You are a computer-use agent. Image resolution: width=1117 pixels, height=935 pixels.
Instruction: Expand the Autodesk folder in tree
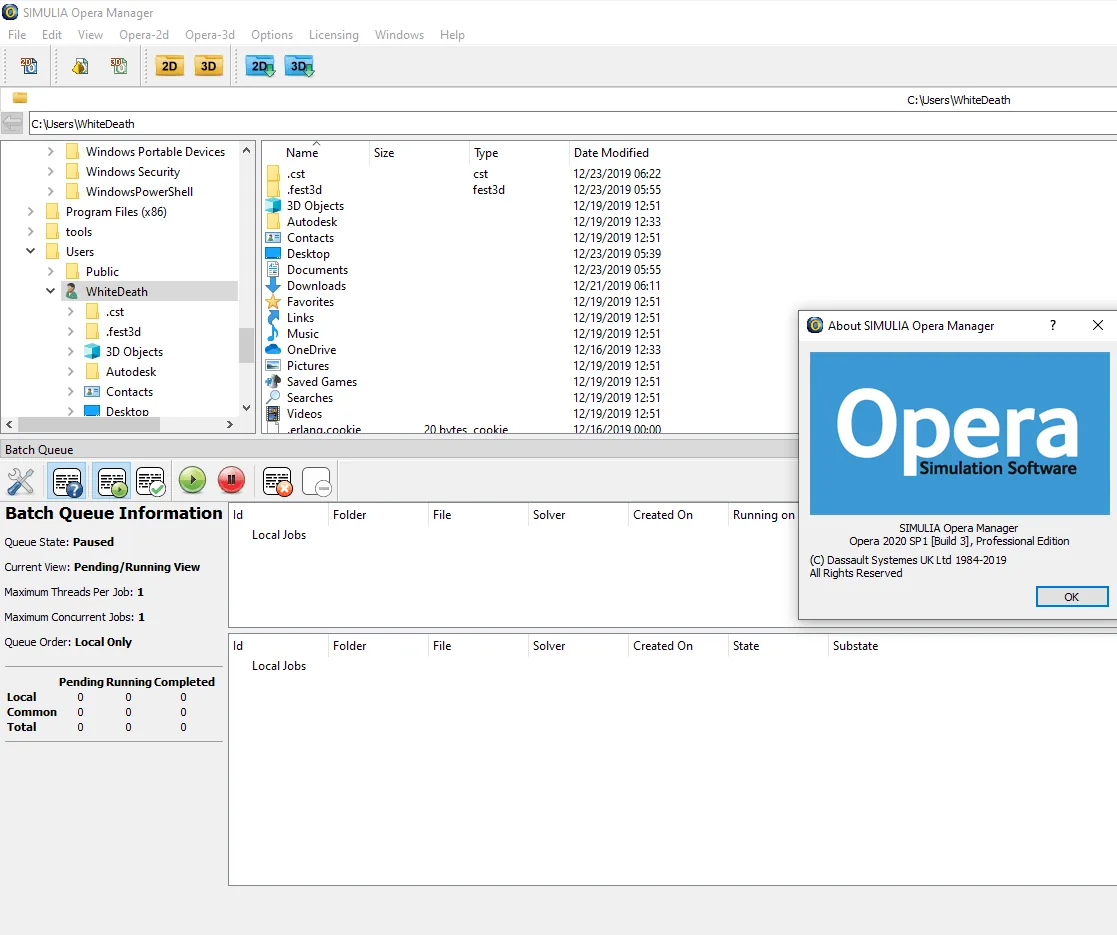point(71,371)
